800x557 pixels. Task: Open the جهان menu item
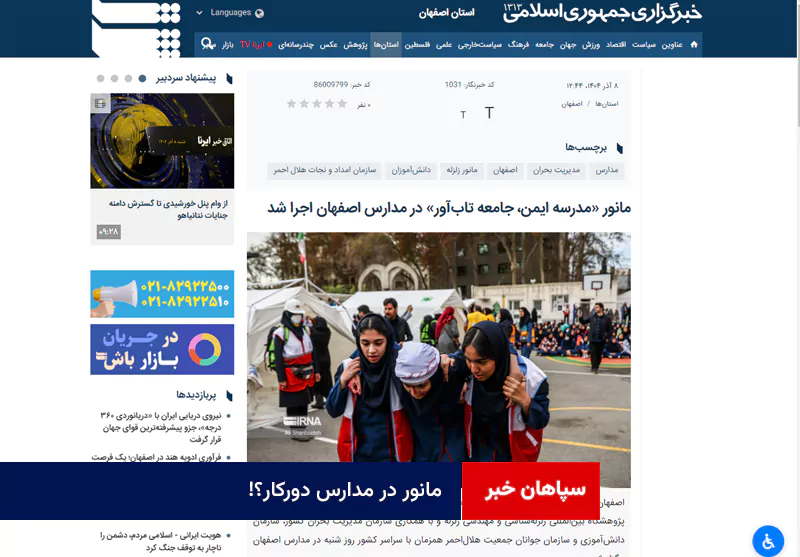[568, 45]
